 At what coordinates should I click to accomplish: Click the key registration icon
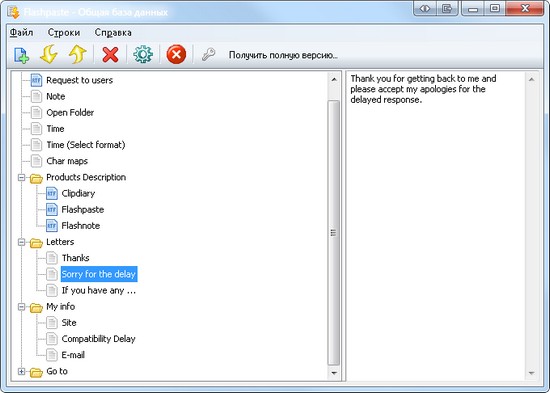tap(208, 55)
